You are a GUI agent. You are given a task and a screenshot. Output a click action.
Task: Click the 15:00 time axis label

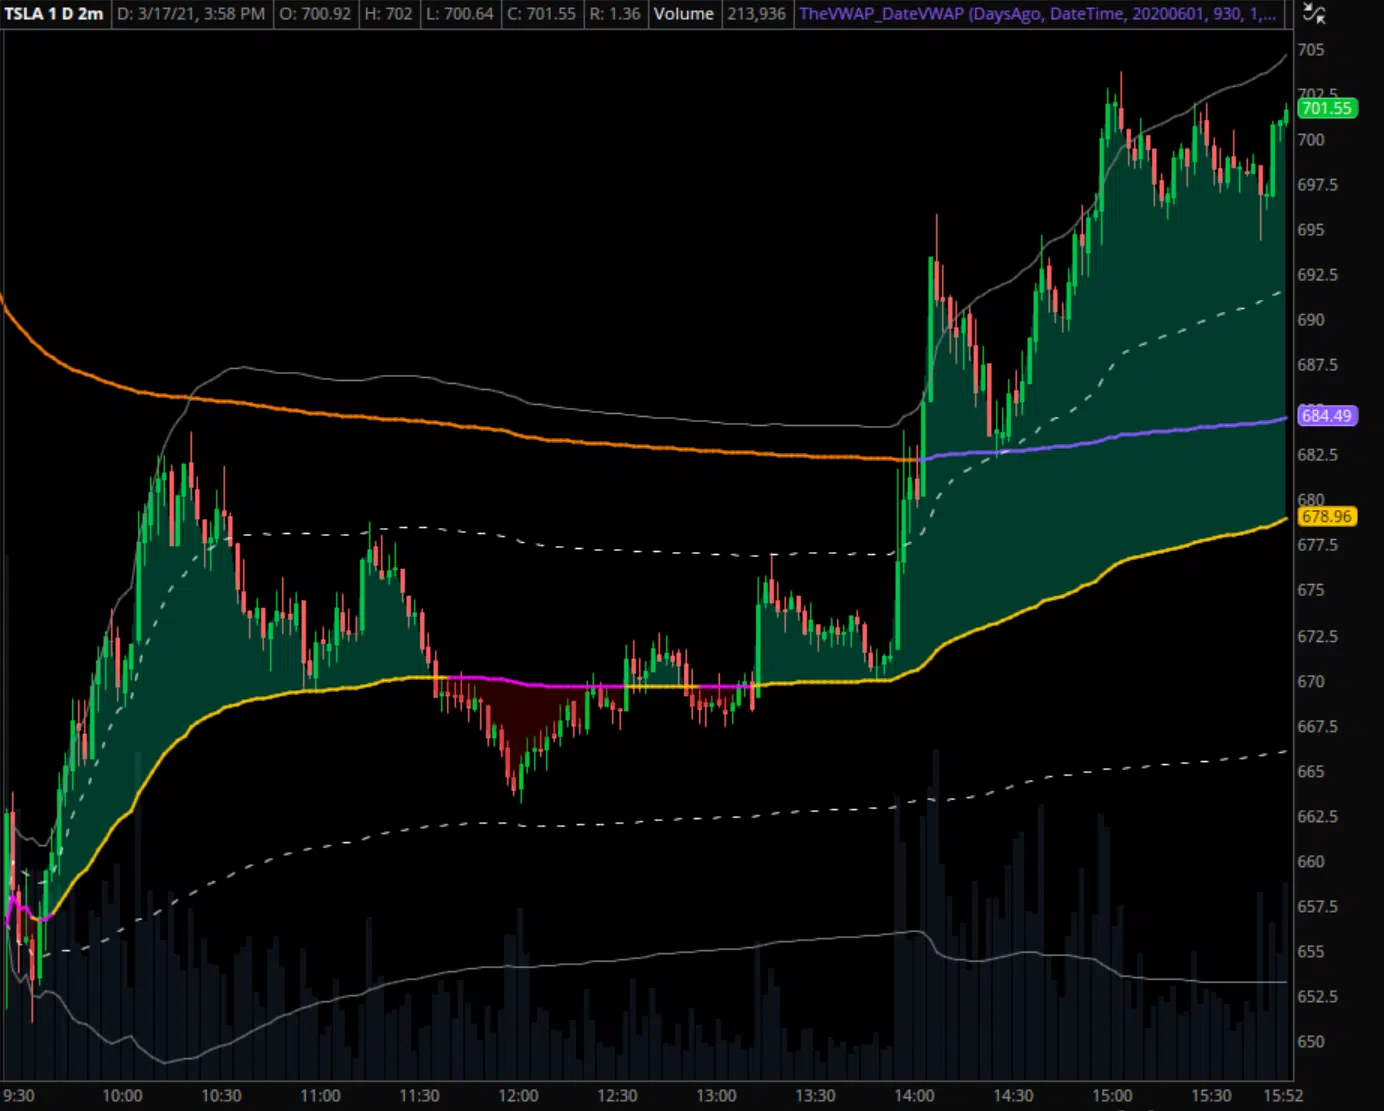(x=1112, y=1096)
